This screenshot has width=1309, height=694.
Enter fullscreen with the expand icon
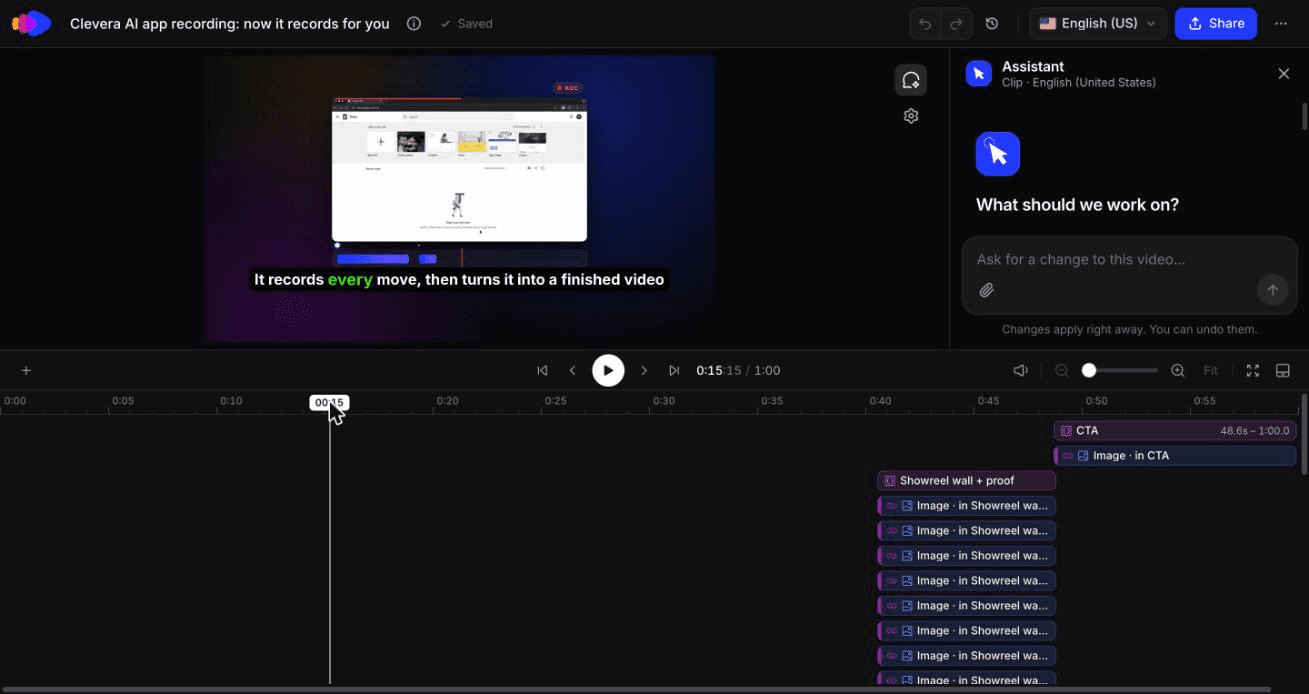coord(1253,370)
